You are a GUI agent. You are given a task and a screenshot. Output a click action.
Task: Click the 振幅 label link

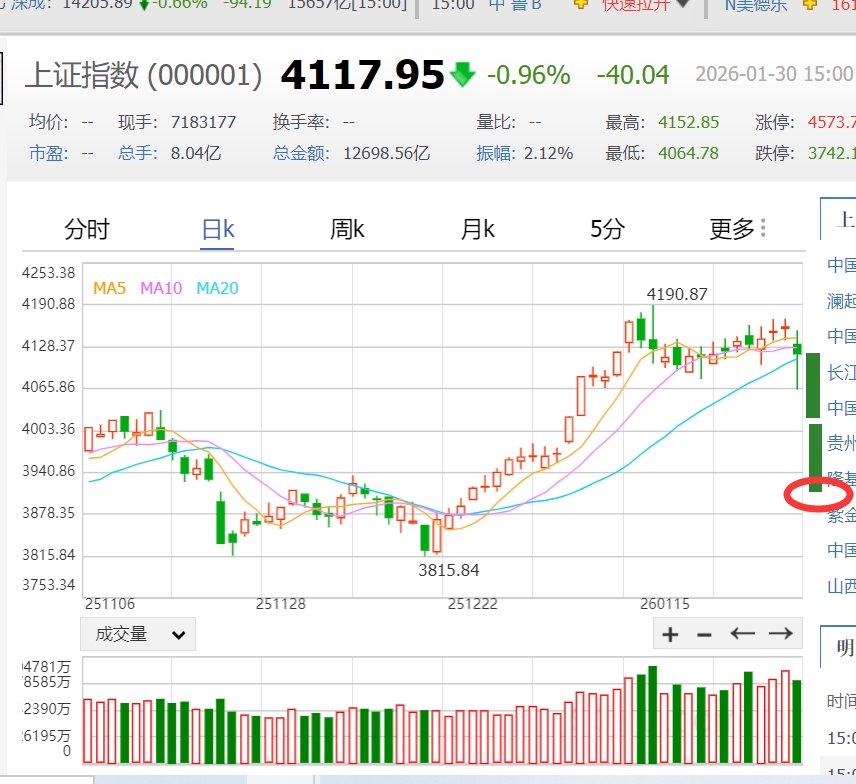pos(496,153)
